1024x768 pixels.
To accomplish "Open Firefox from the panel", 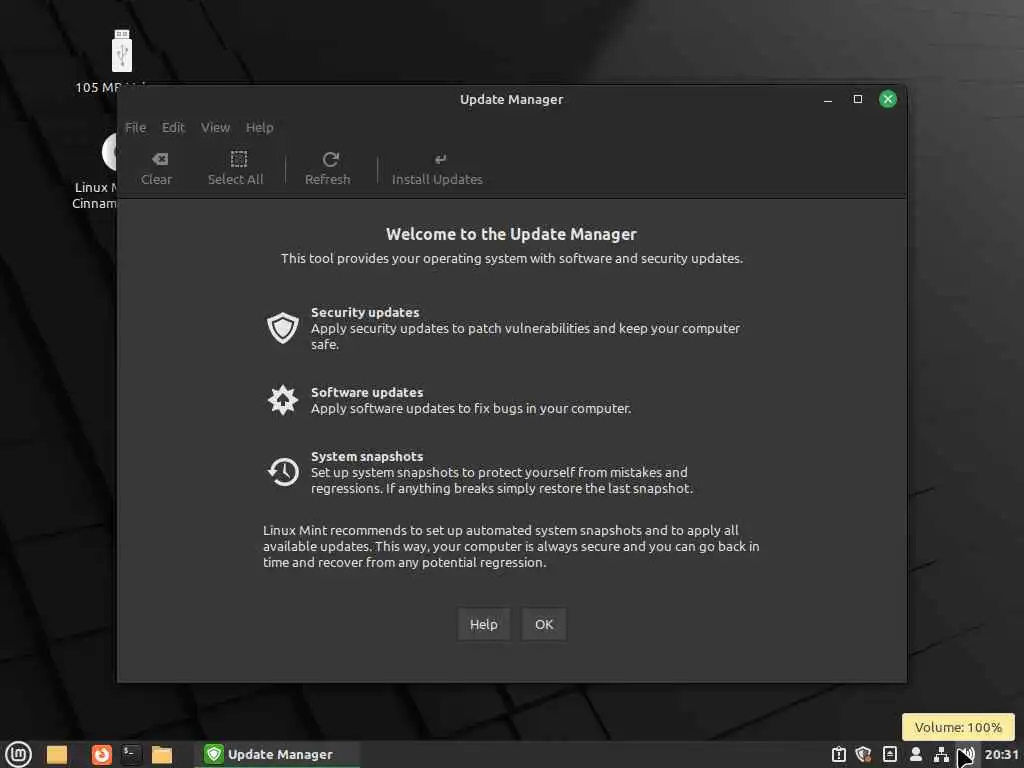I will coord(101,755).
